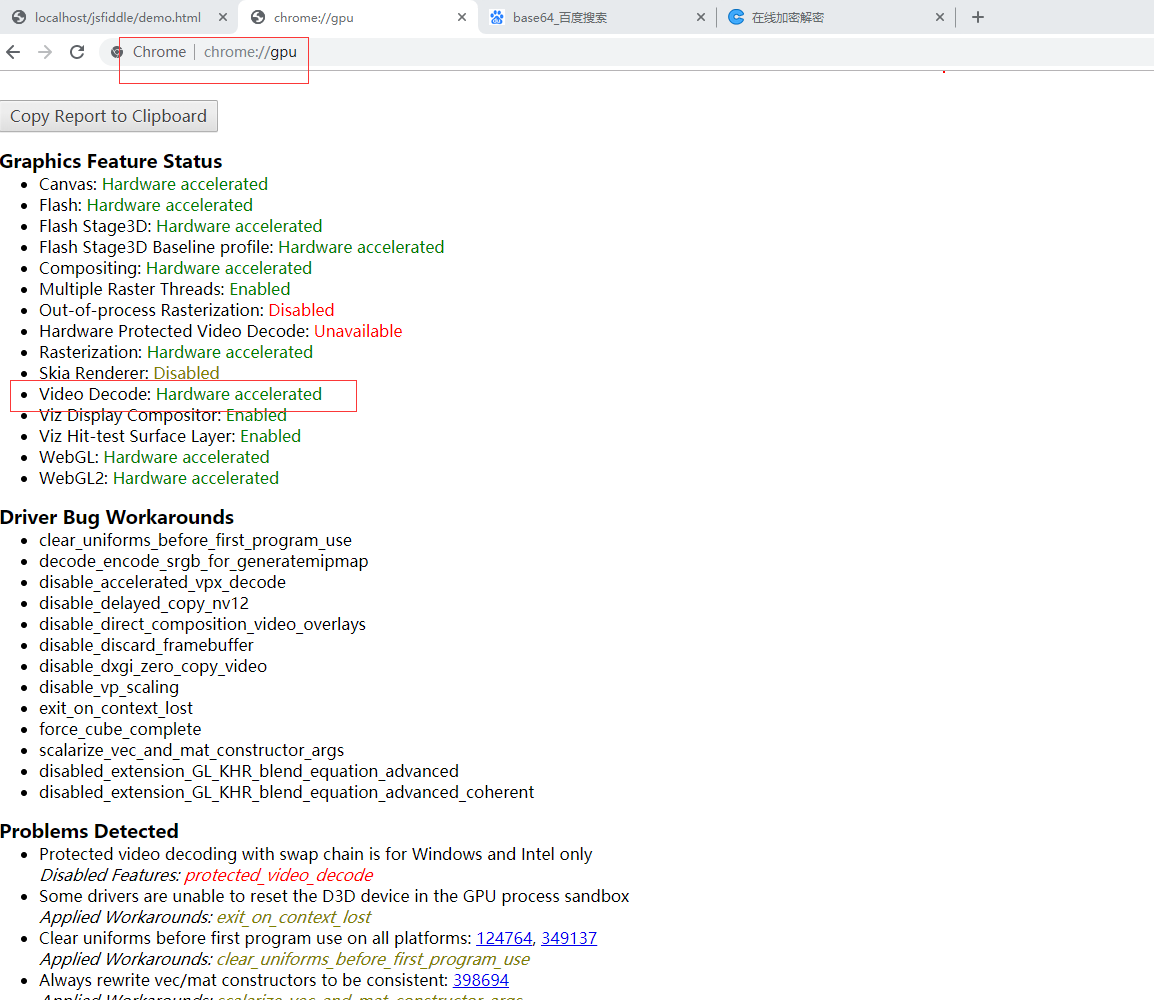
Task: Click the Baidu favicon on the base64 tab
Action: pyautogui.click(x=495, y=17)
